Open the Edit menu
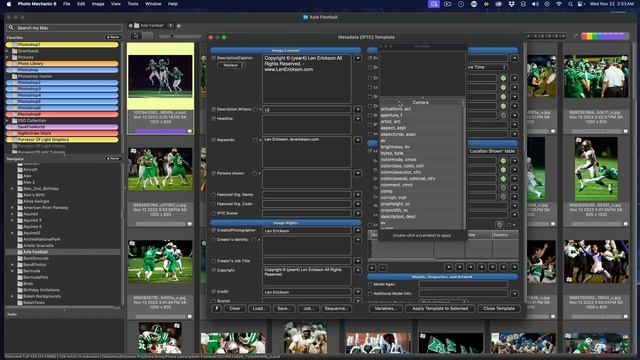640x360 pixels. coord(81,4)
